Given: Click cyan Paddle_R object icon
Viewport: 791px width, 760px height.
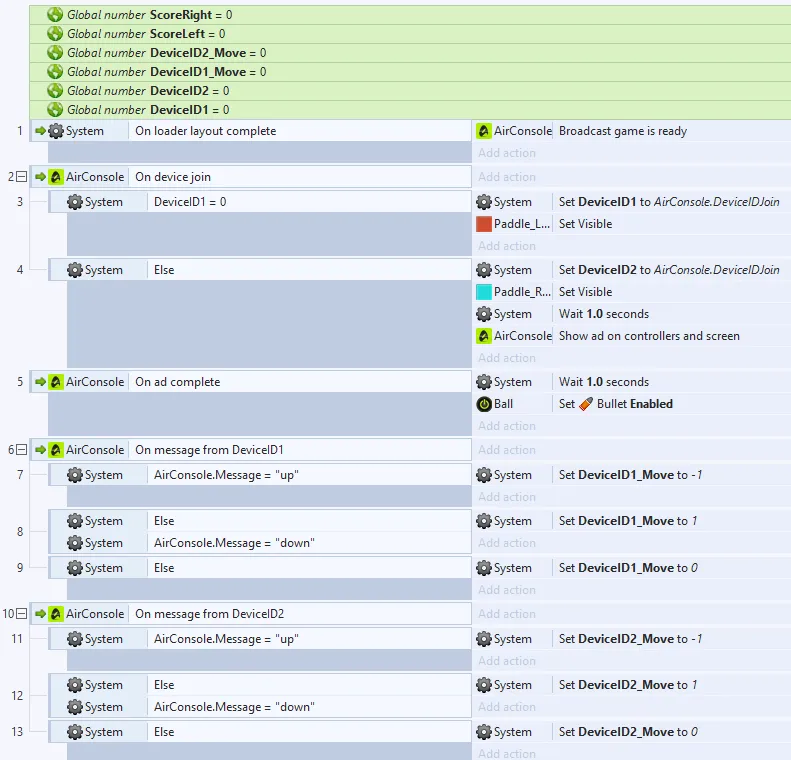Looking at the screenshot, I should click(x=484, y=292).
